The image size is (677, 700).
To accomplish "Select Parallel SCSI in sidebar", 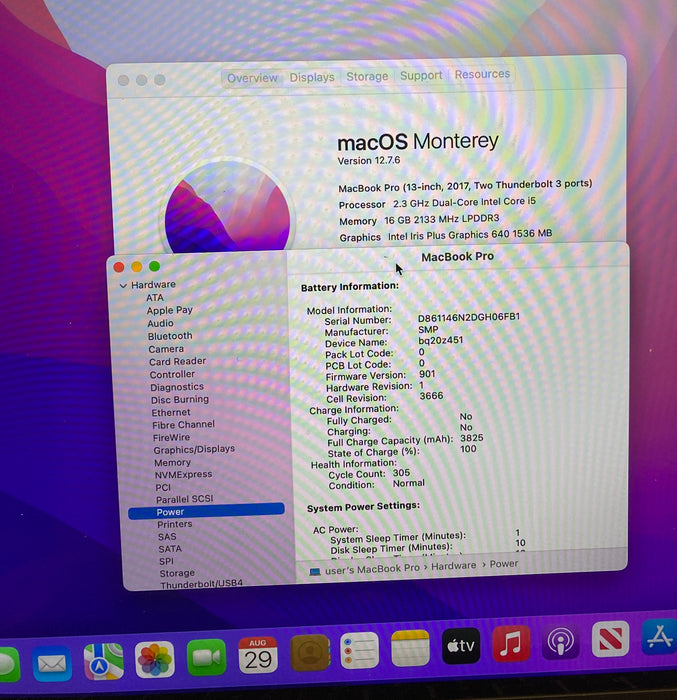I will click(184, 499).
